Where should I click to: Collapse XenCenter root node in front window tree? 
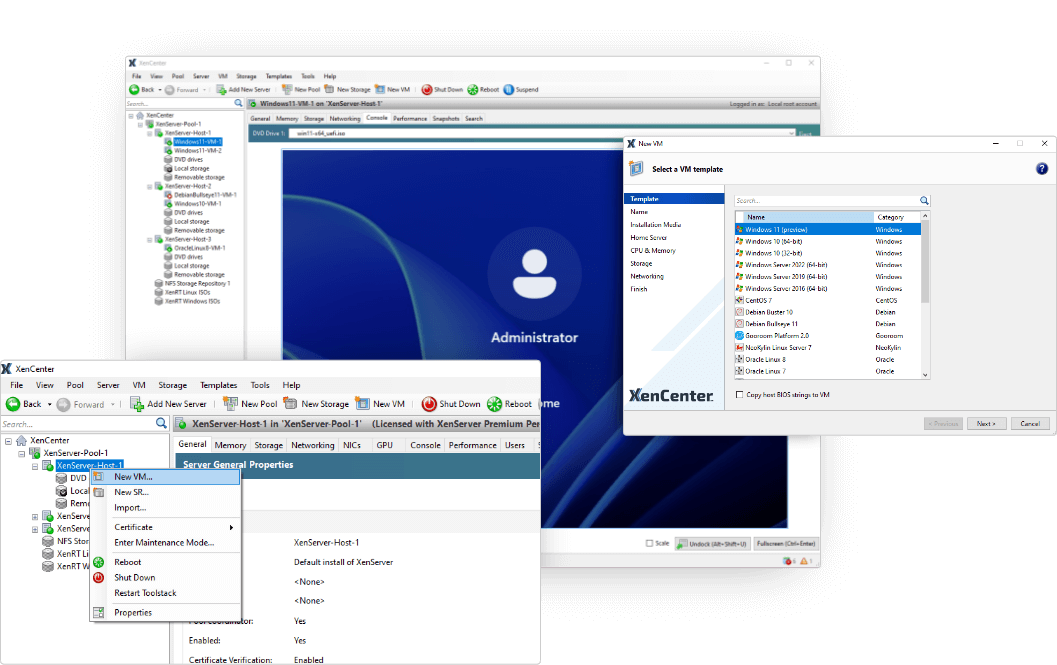click(x=8, y=441)
